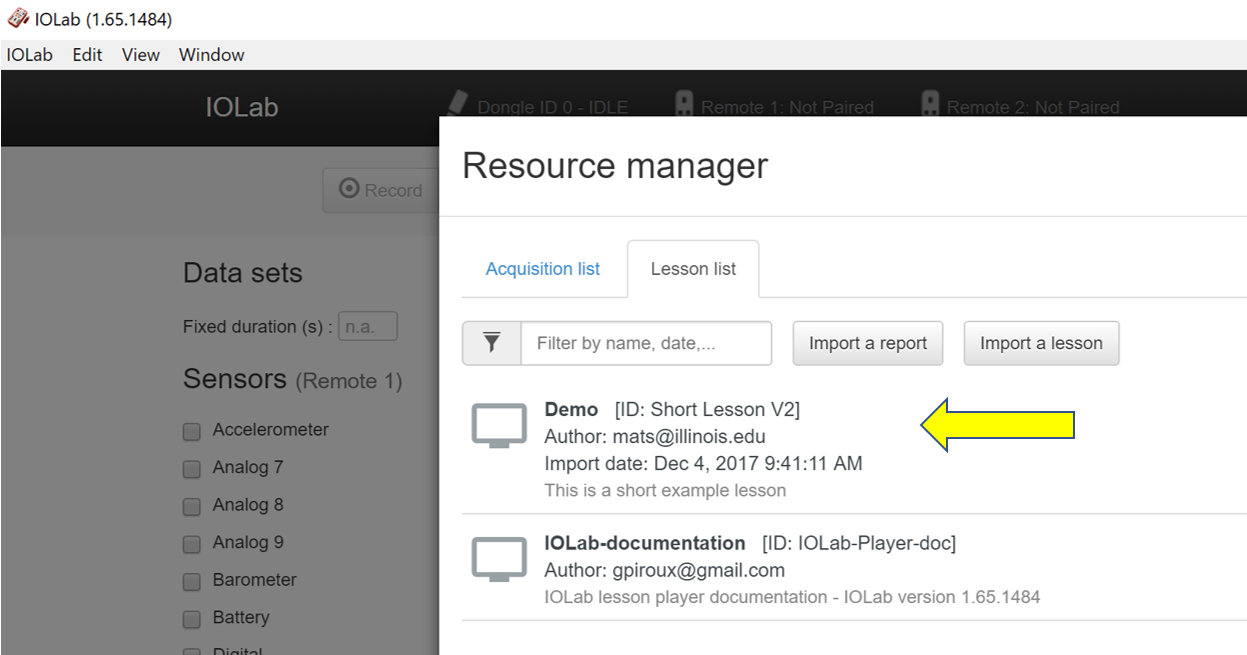
Task: Click the Import a lesson button
Action: click(x=1041, y=342)
